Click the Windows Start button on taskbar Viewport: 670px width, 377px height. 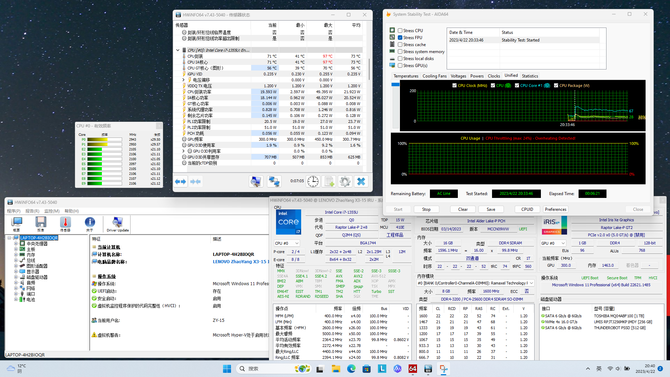(227, 368)
